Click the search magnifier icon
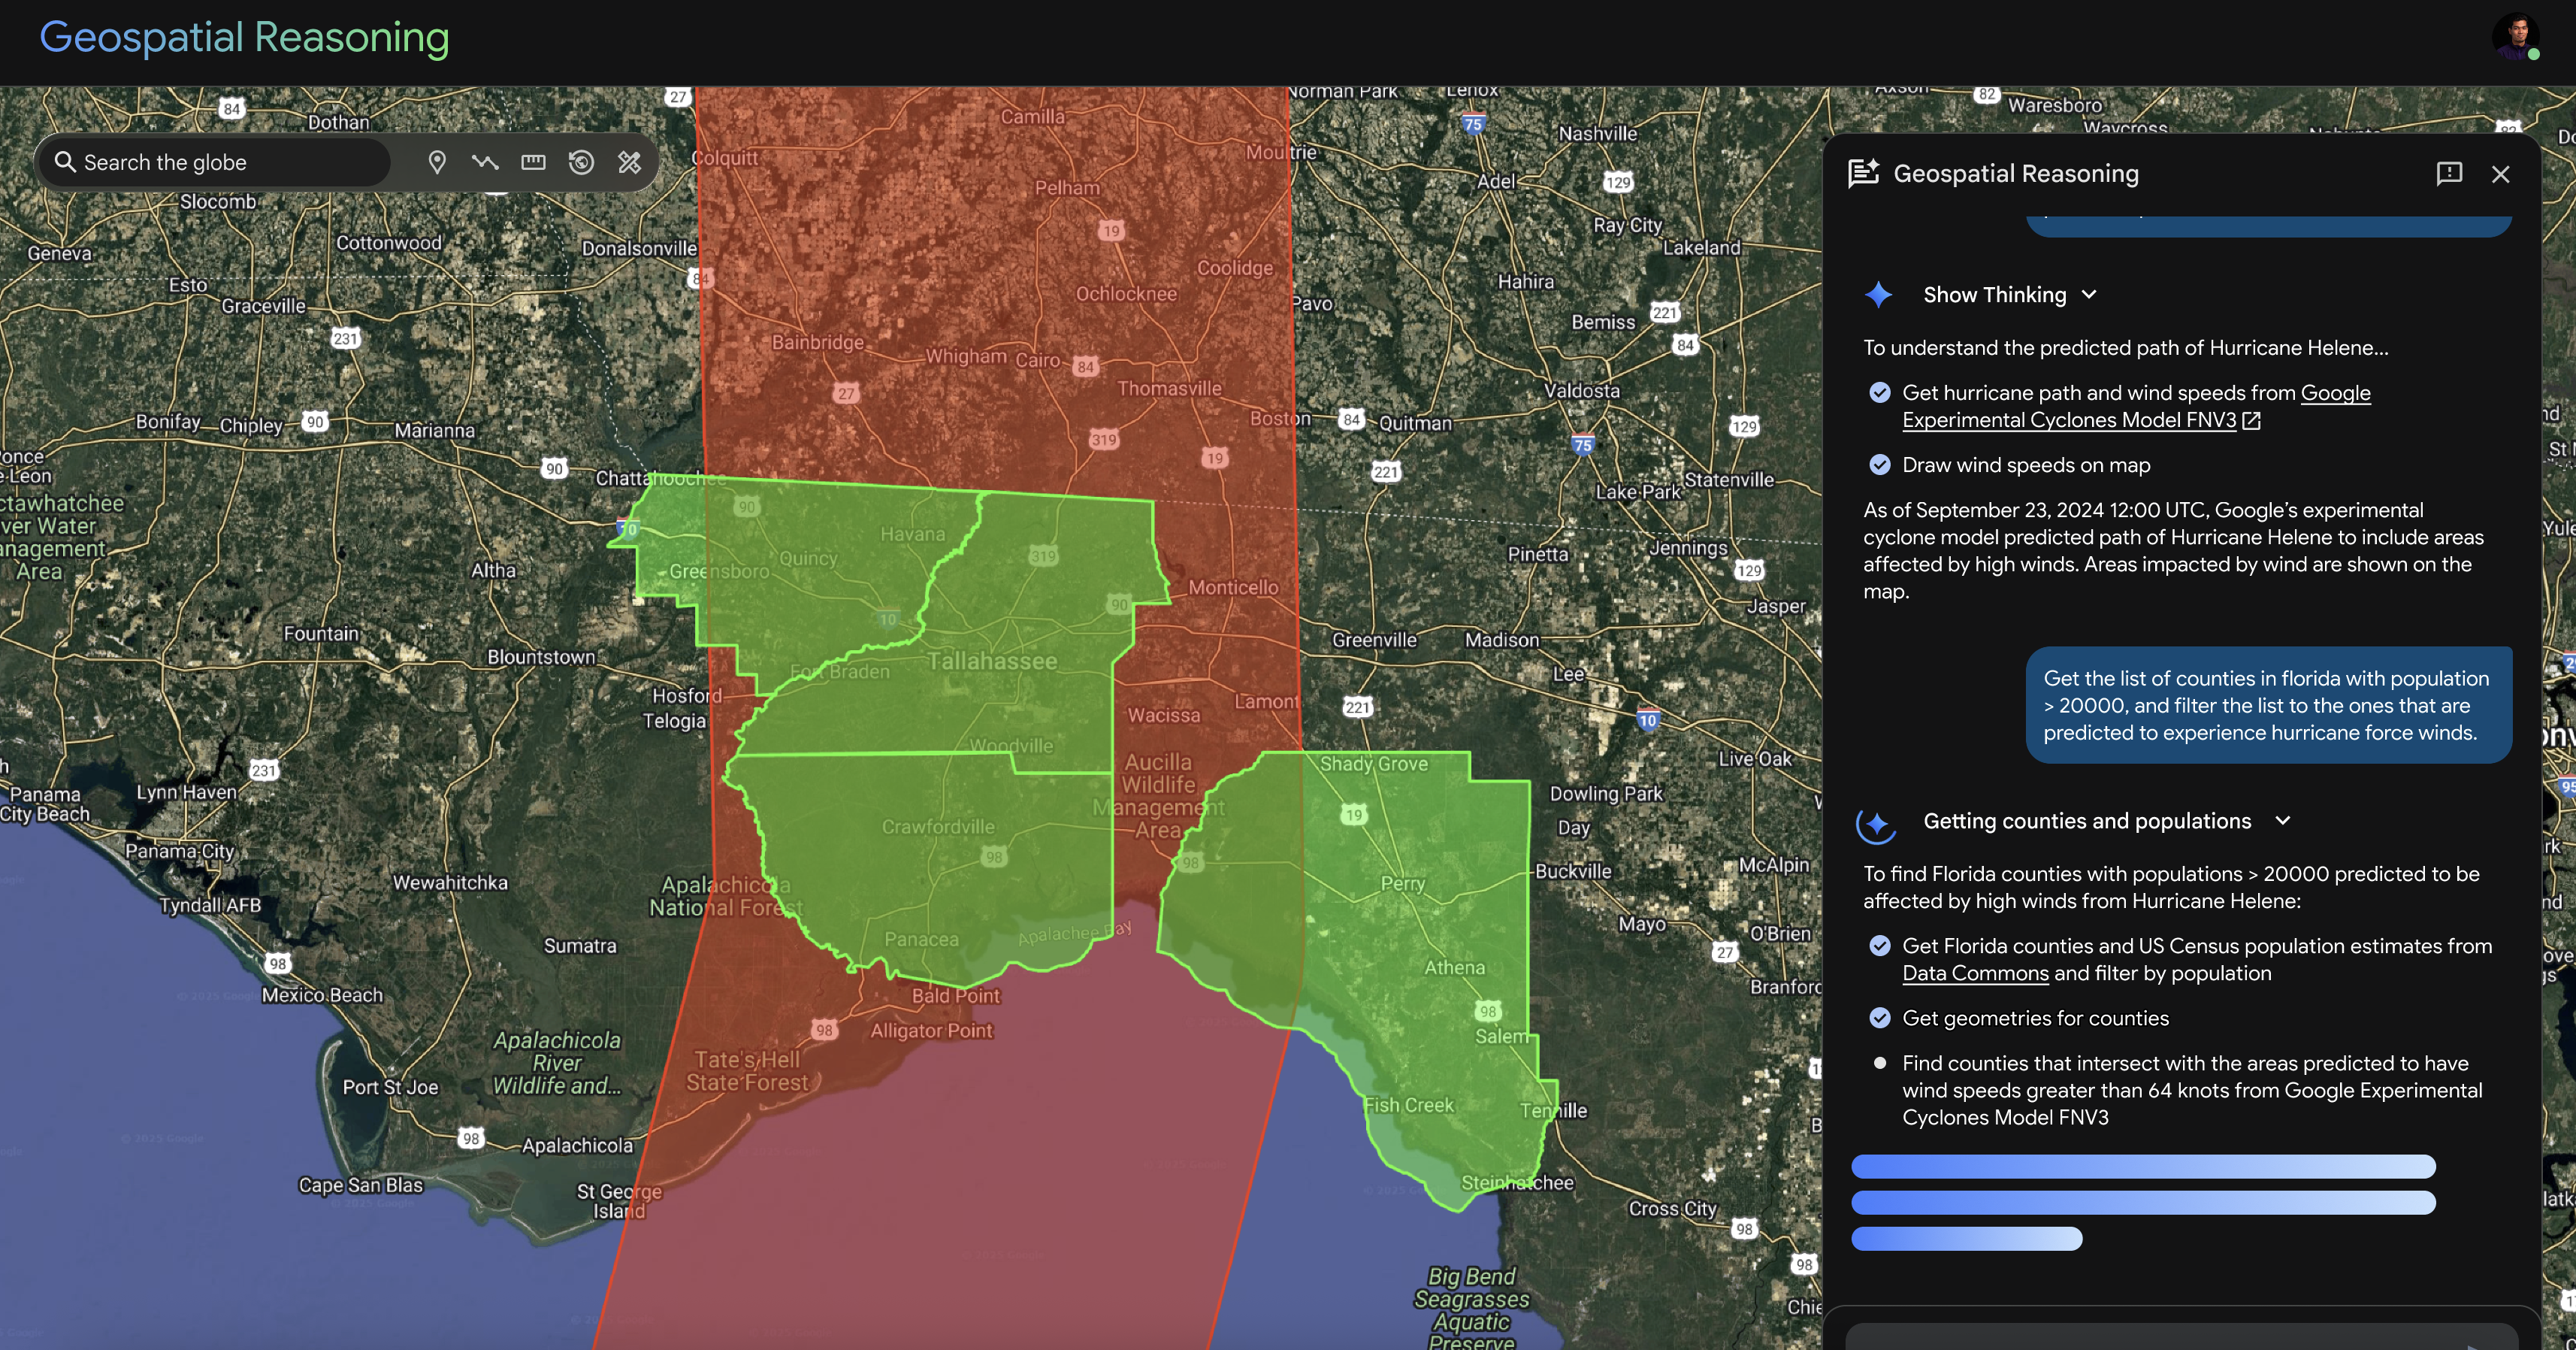The image size is (2576, 1350). 65,162
